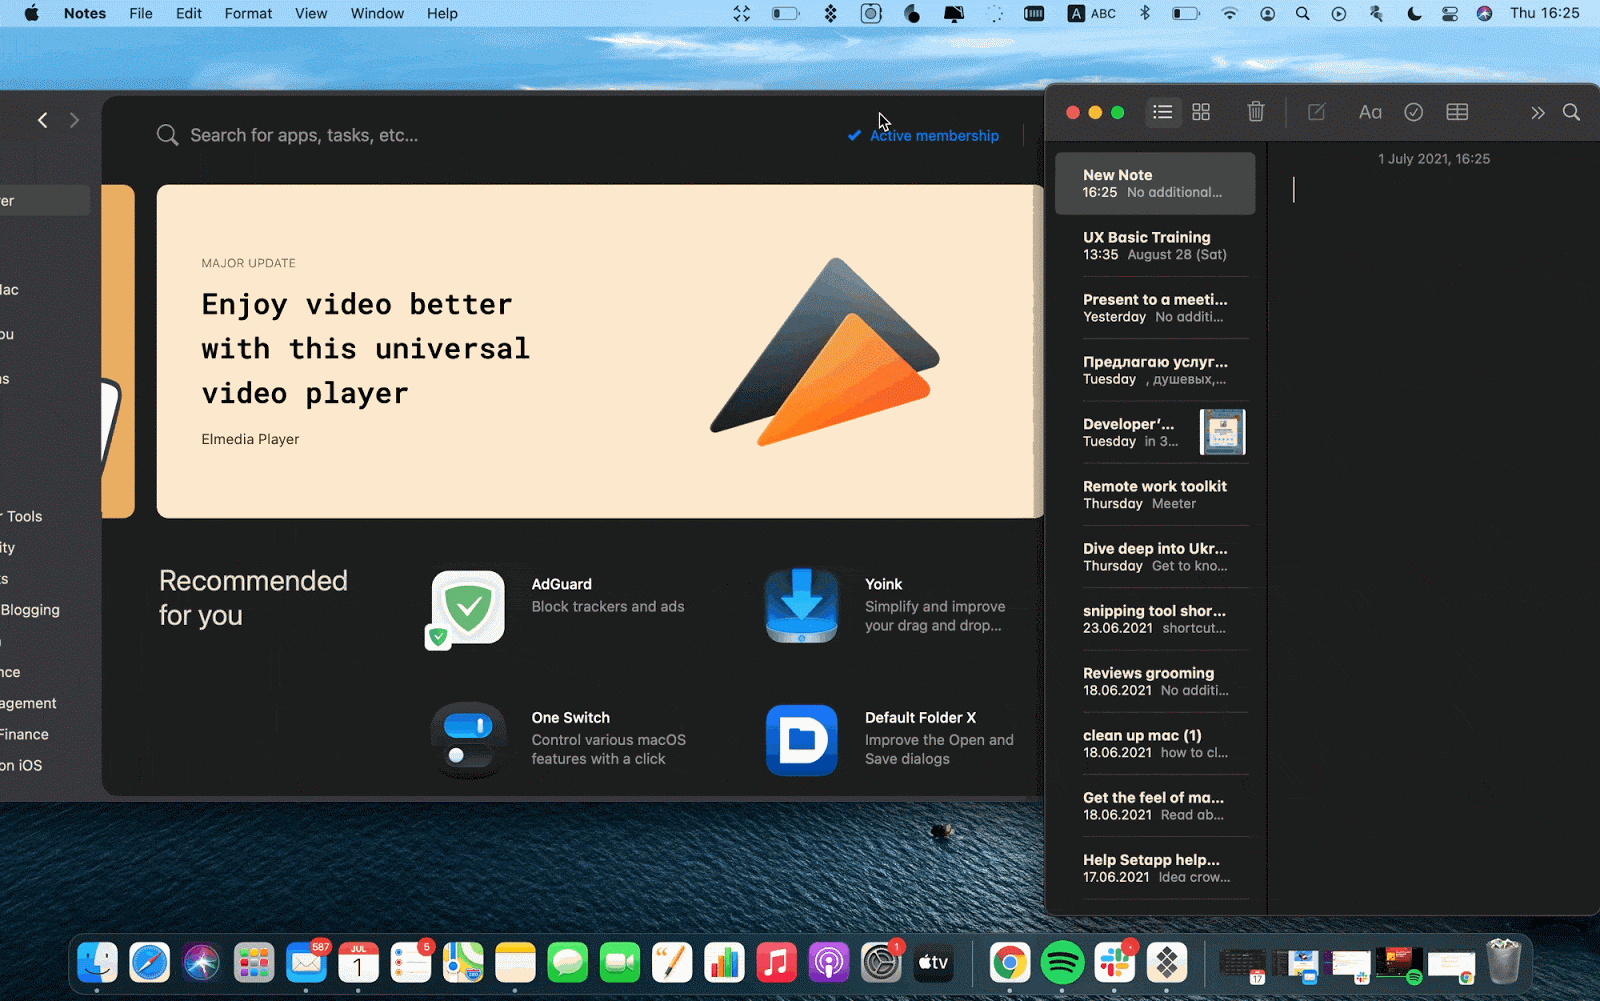Delete the selected note with trash icon
The height and width of the screenshot is (1001, 1600).
point(1256,112)
